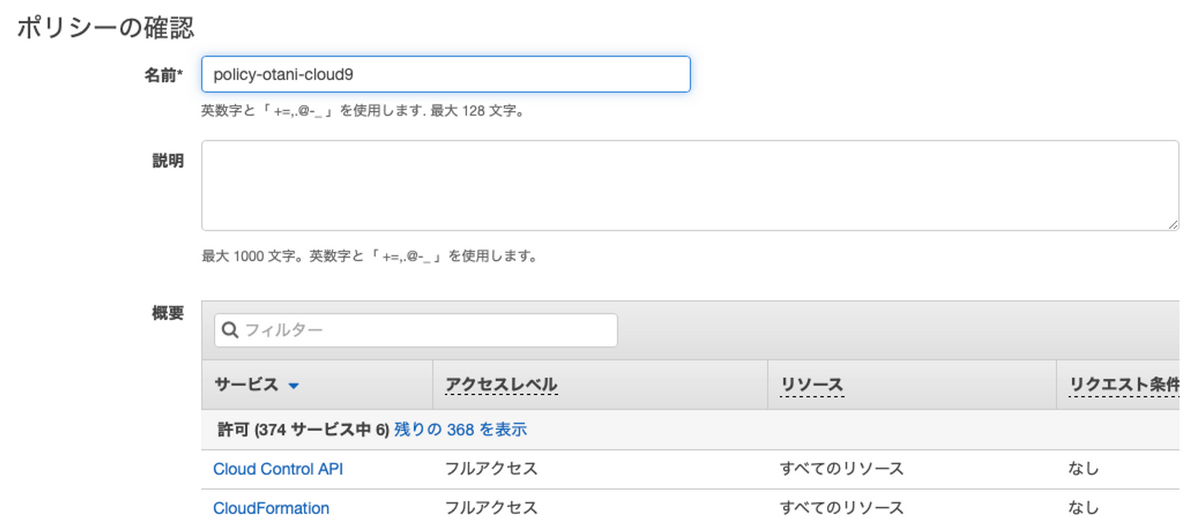The height and width of the screenshot is (518, 1200).
Task: Click フルアクセス in the CloudFormation row
Action: (491, 508)
